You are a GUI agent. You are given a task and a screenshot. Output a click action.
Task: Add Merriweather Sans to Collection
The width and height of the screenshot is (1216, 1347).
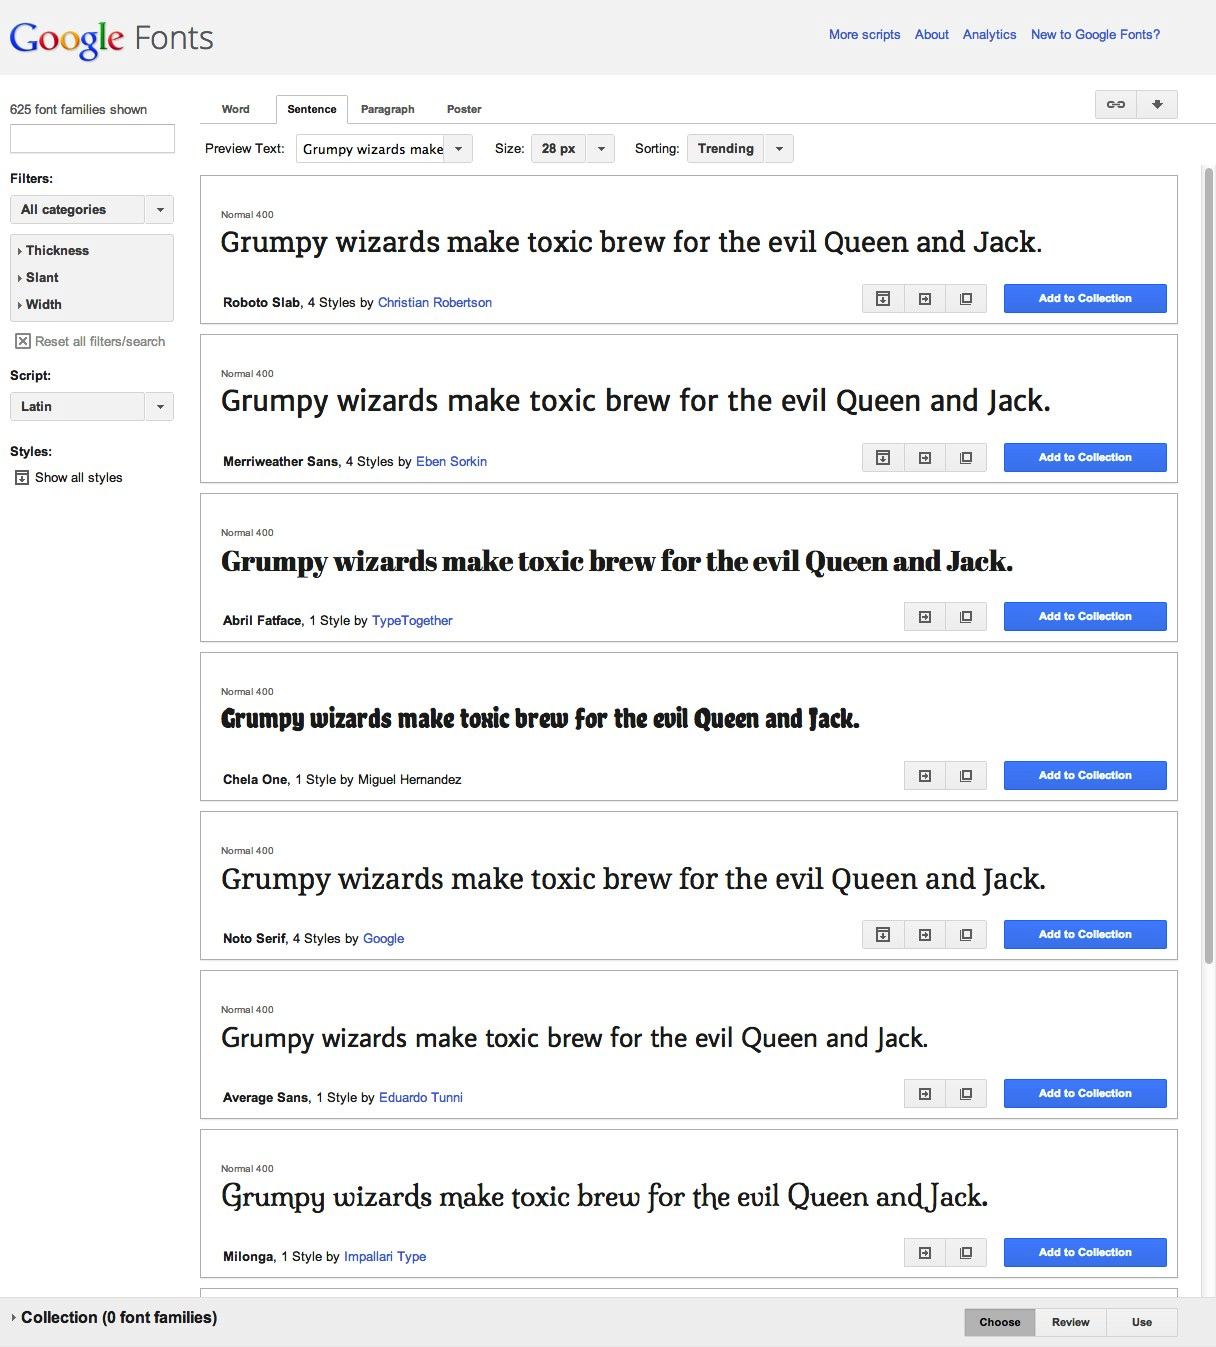(1085, 457)
